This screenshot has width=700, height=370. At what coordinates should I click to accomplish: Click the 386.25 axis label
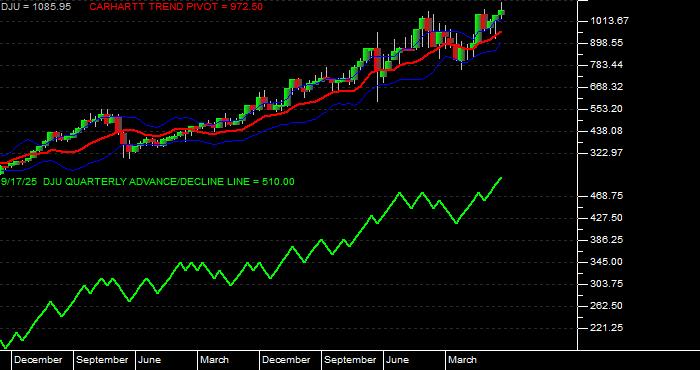pos(603,240)
